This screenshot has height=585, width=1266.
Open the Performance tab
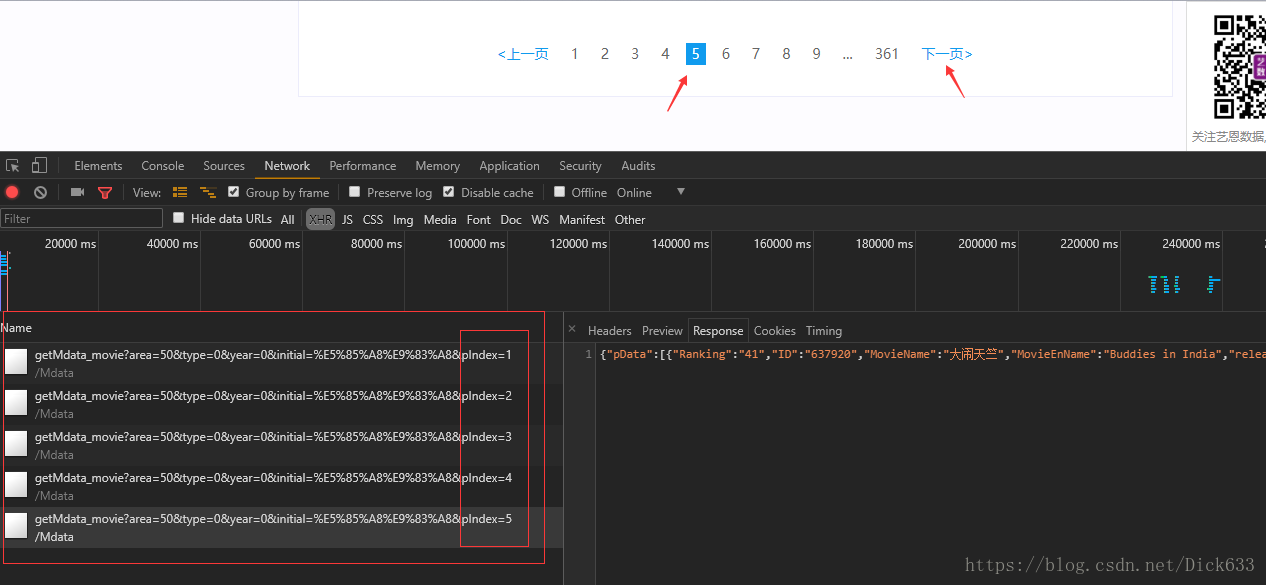(362, 166)
